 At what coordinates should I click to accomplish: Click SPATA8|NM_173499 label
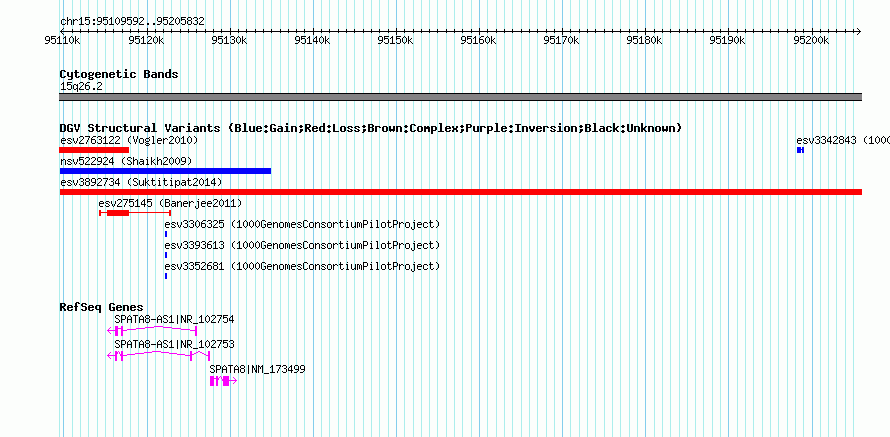point(257,369)
